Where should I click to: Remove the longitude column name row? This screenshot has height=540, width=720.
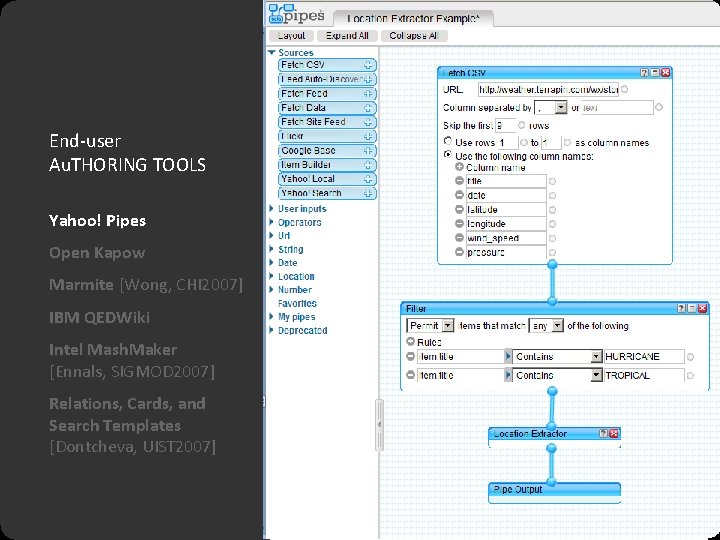pos(459,224)
